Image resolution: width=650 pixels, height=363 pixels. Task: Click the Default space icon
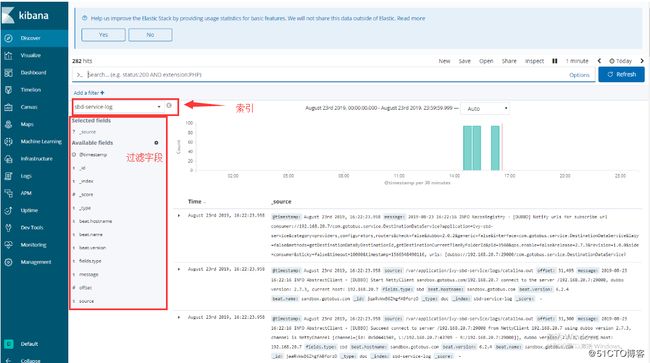8,344
